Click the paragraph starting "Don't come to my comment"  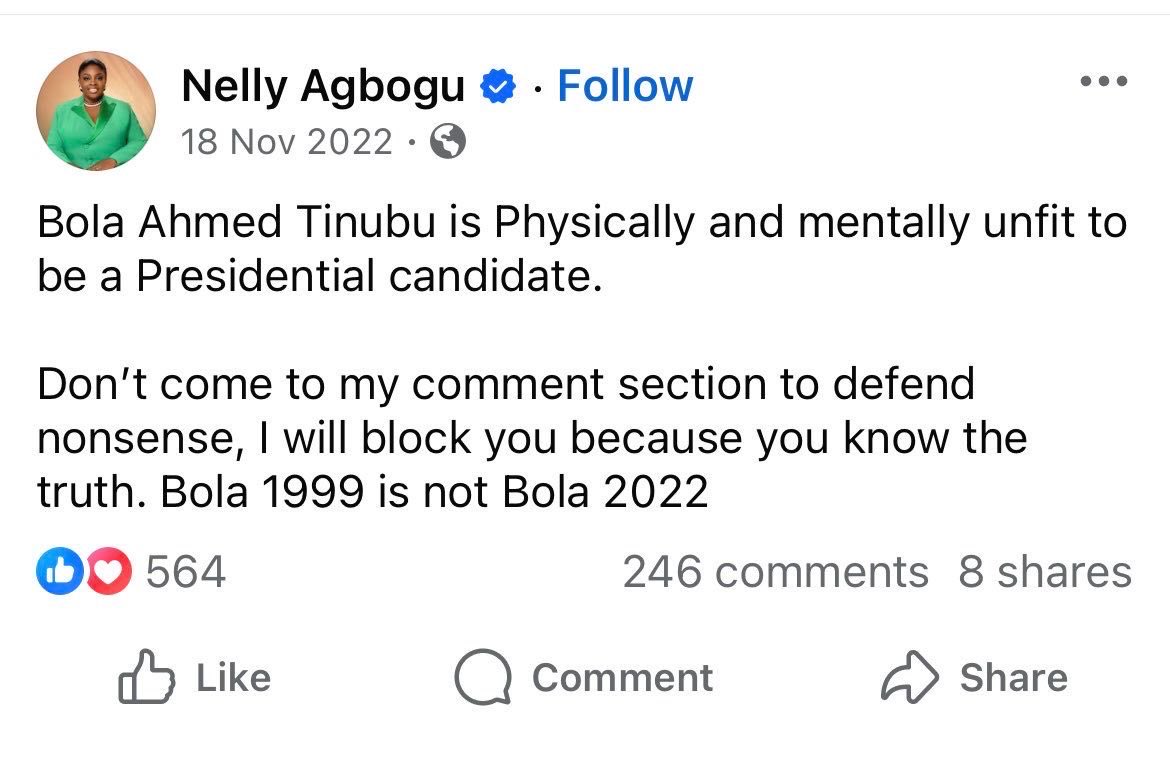[530, 438]
